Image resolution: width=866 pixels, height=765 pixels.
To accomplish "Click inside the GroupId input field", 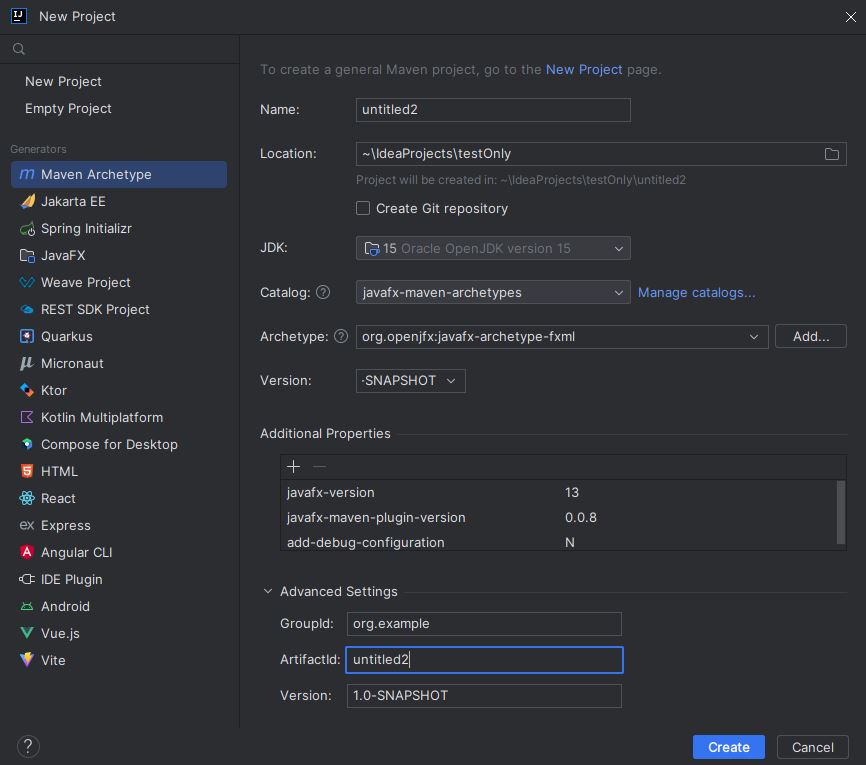I will [483, 624].
